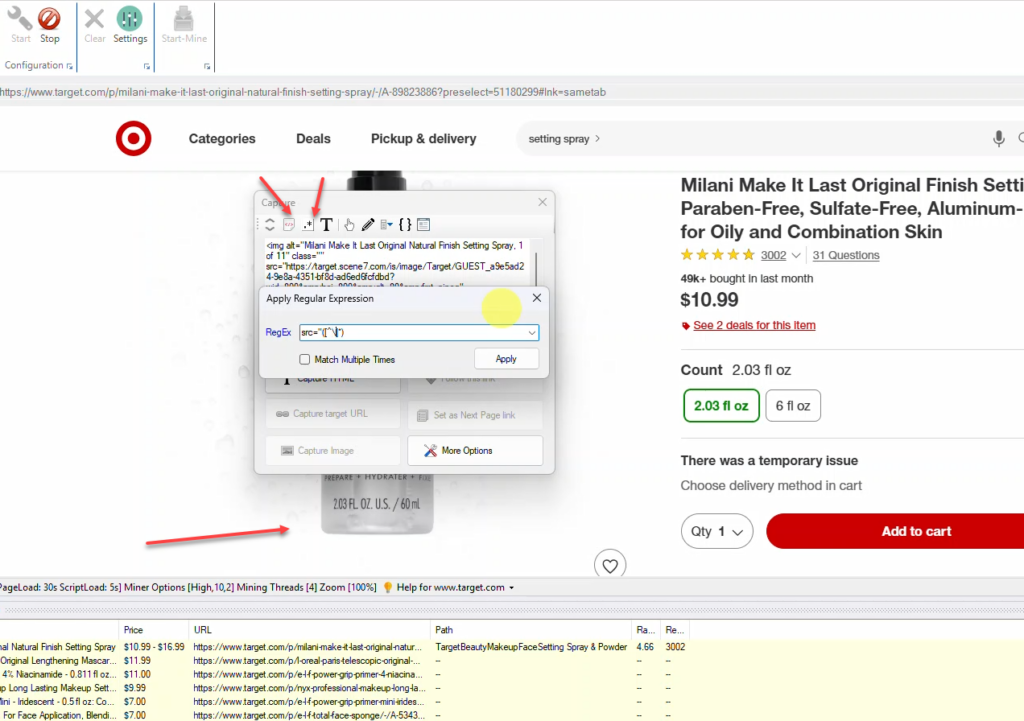
Task: Open the Settings sliders icon
Action: click(x=129, y=19)
